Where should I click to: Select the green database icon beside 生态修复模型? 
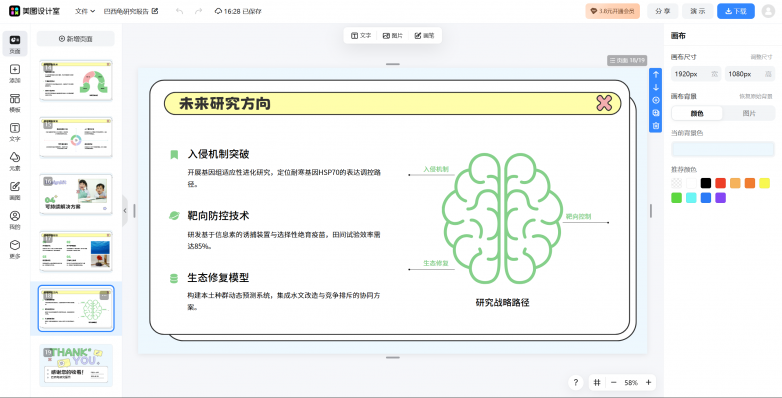pyautogui.click(x=174, y=278)
